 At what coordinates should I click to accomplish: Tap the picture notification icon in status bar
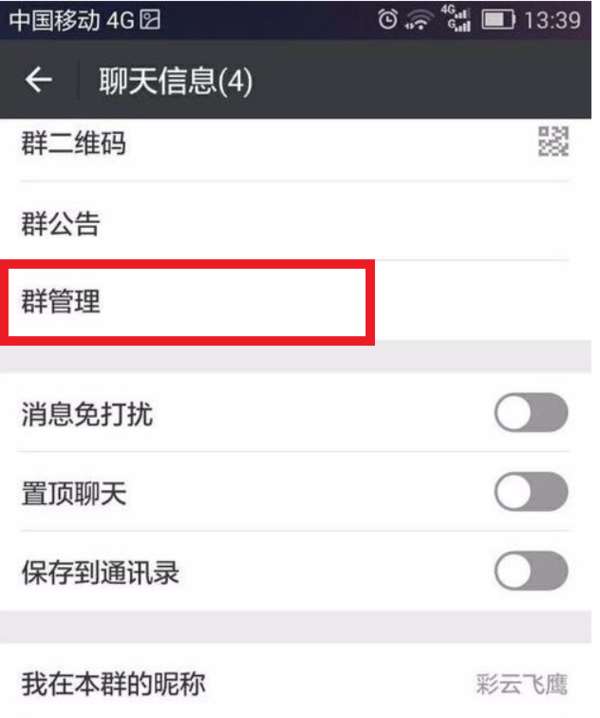pyautogui.click(x=150, y=20)
